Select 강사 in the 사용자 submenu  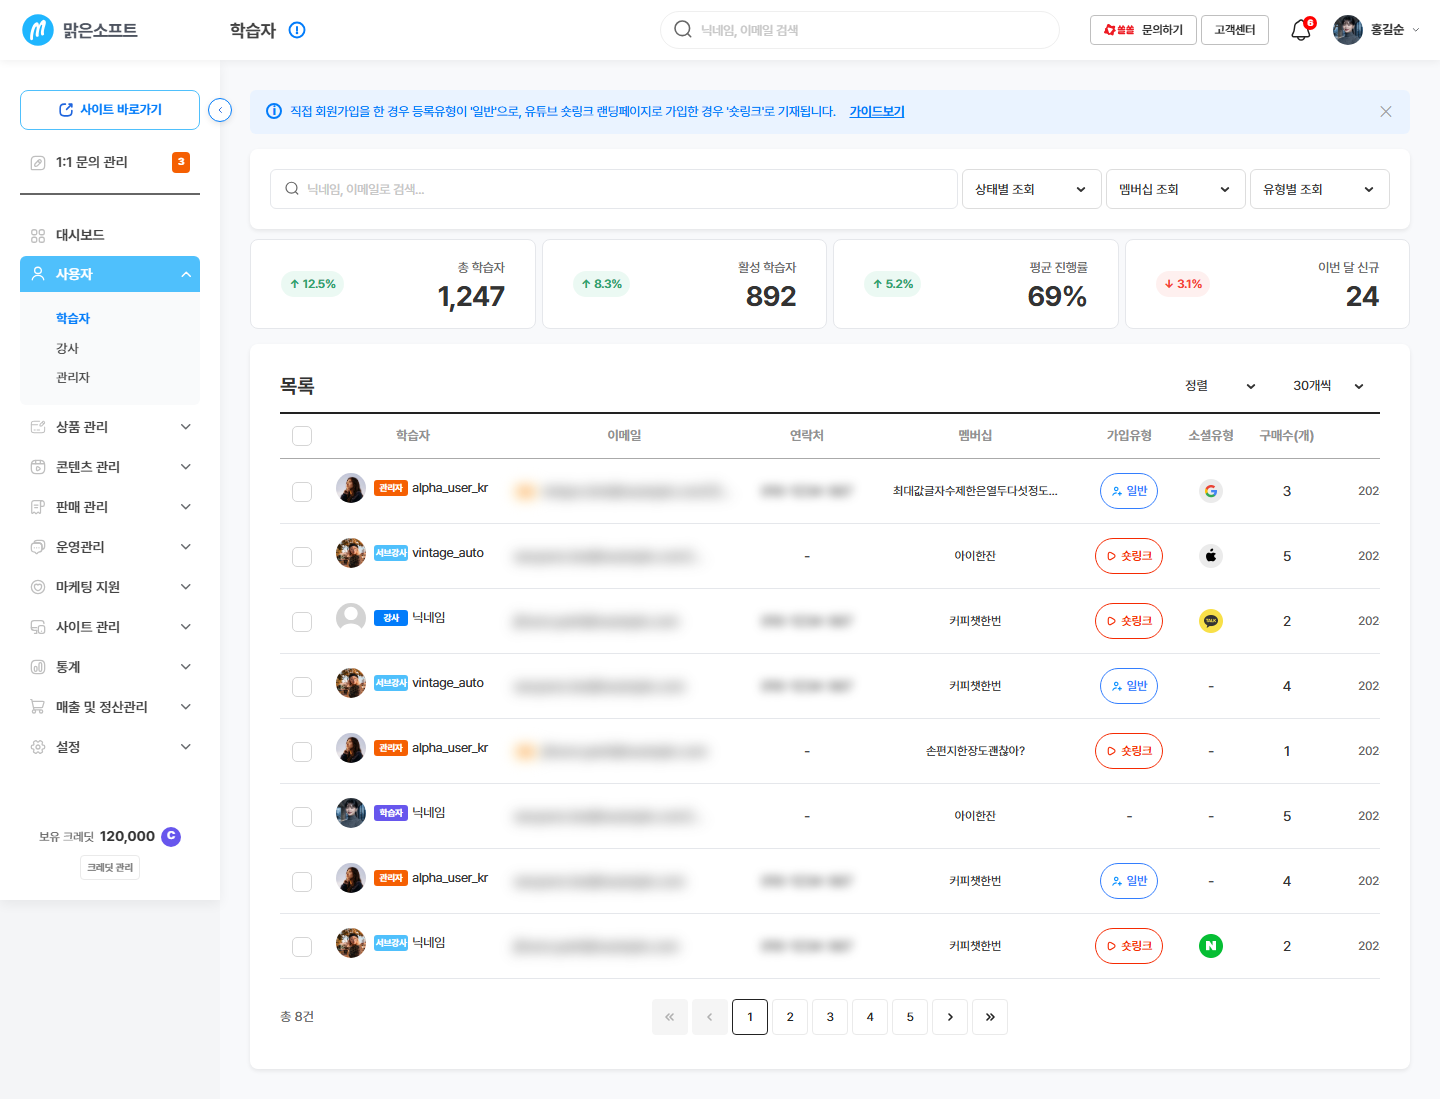tap(67, 348)
